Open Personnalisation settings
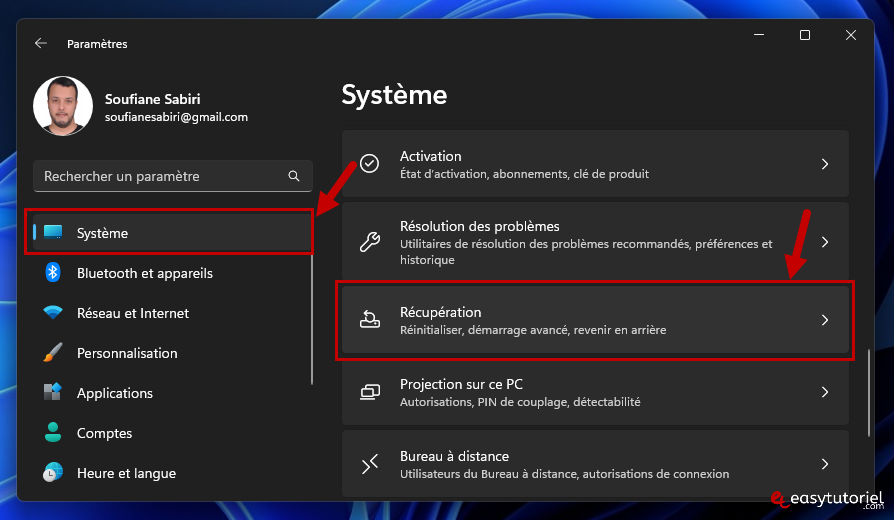 click(x=172, y=353)
